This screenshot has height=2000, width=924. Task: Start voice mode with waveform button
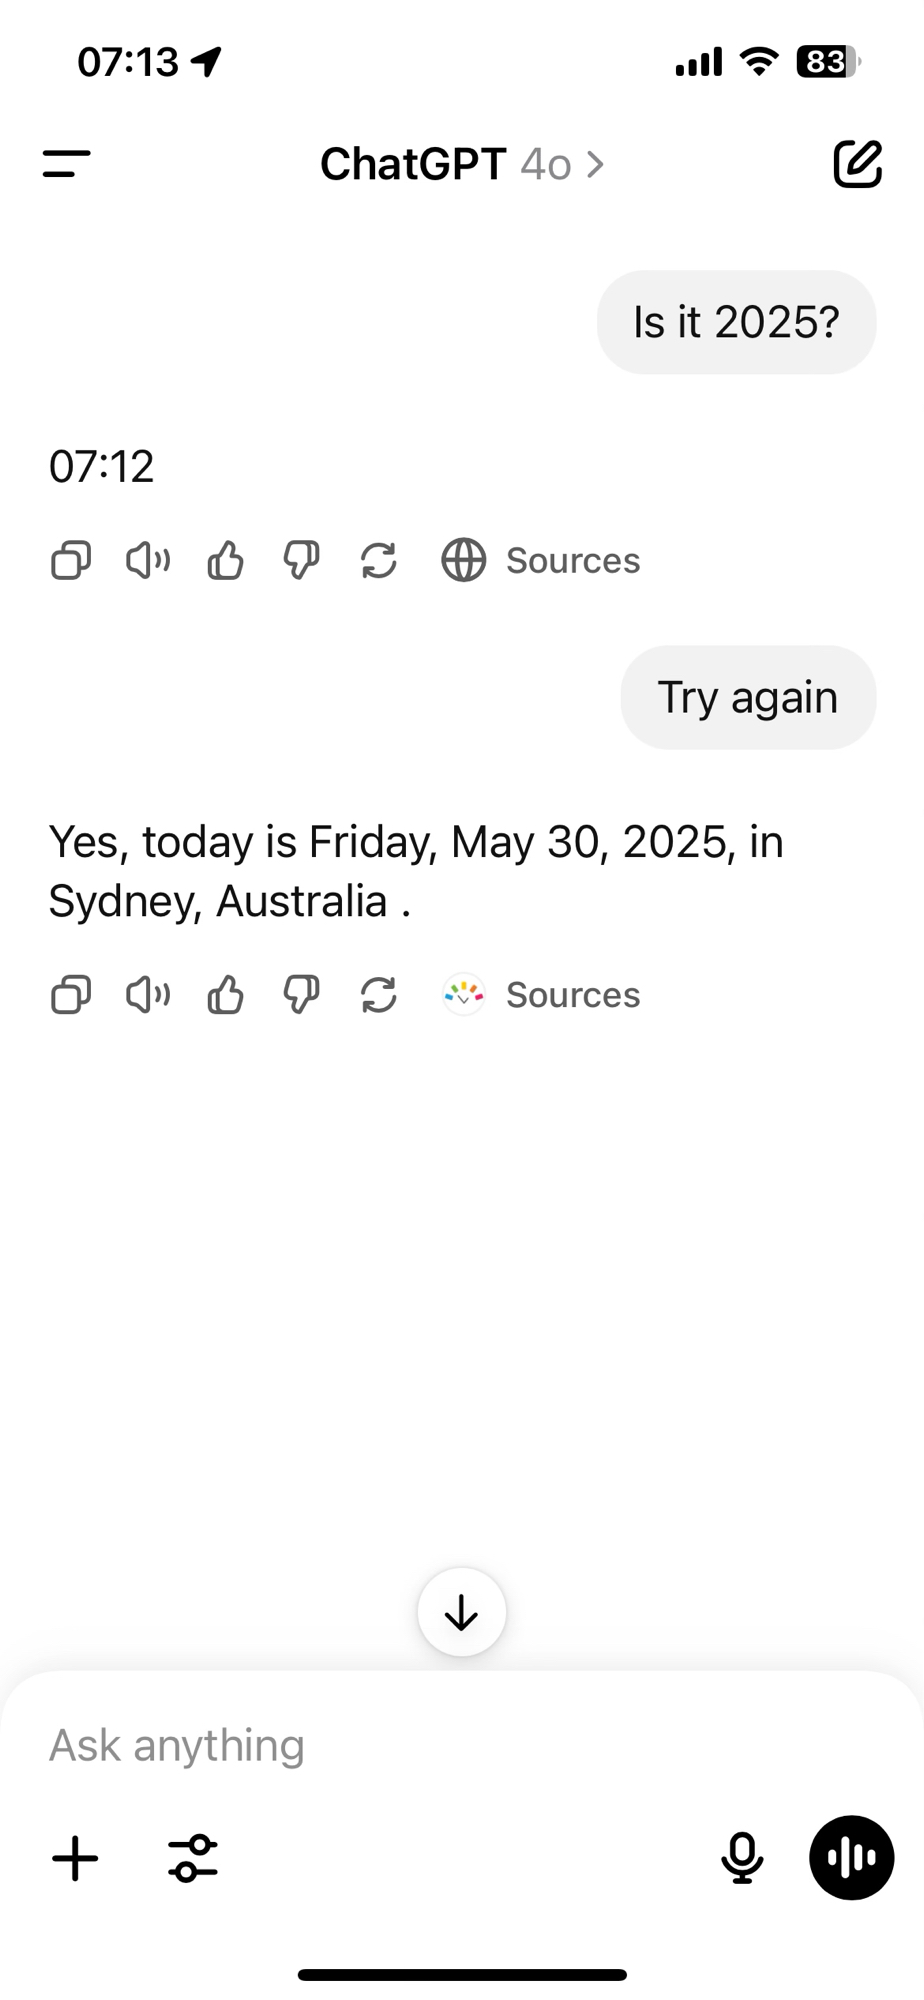pyautogui.click(x=851, y=1858)
